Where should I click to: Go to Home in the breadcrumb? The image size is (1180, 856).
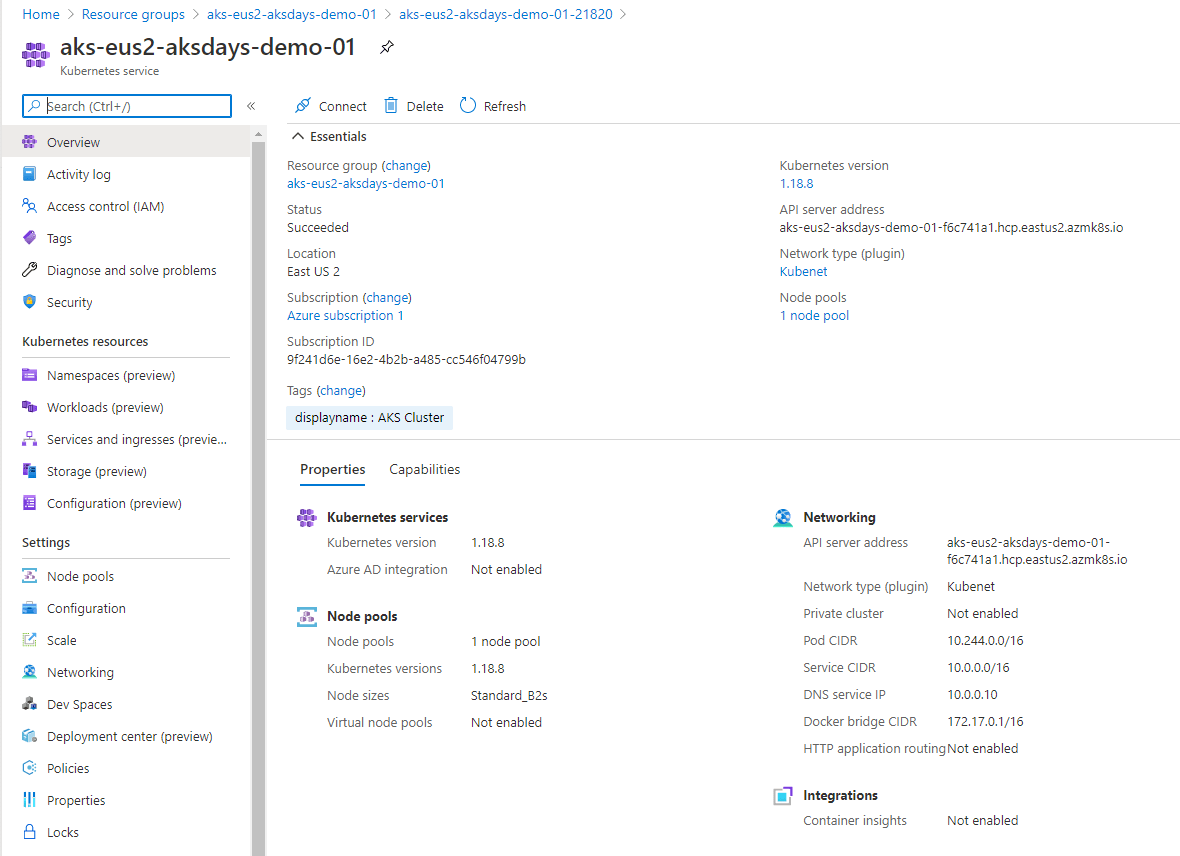tap(41, 14)
